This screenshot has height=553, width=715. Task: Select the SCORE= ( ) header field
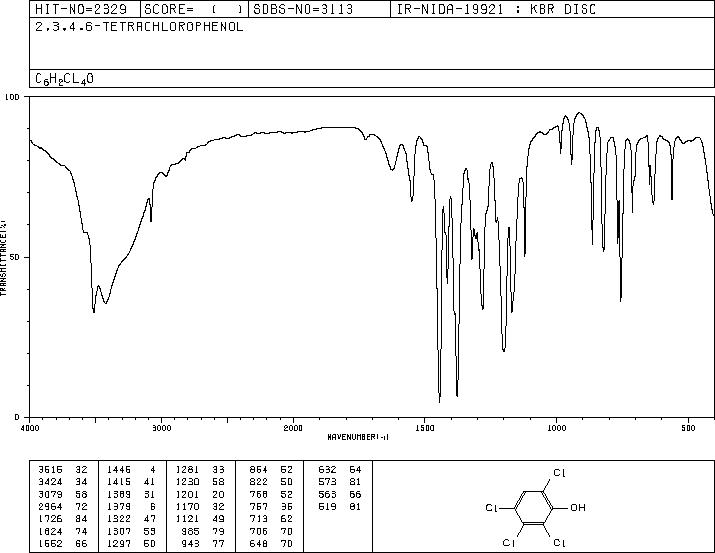pos(194,9)
